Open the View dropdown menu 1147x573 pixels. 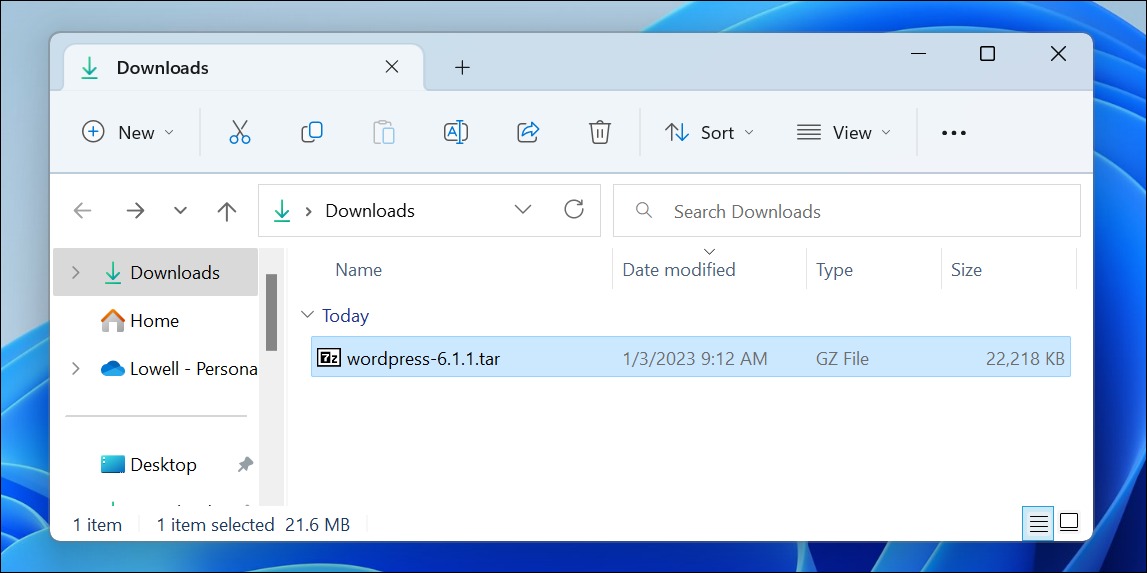844,132
